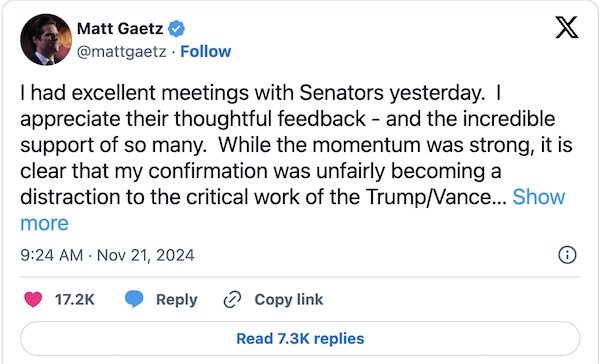Open the circled info icon
Screen dimensions: 600x364
click(x=567, y=255)
